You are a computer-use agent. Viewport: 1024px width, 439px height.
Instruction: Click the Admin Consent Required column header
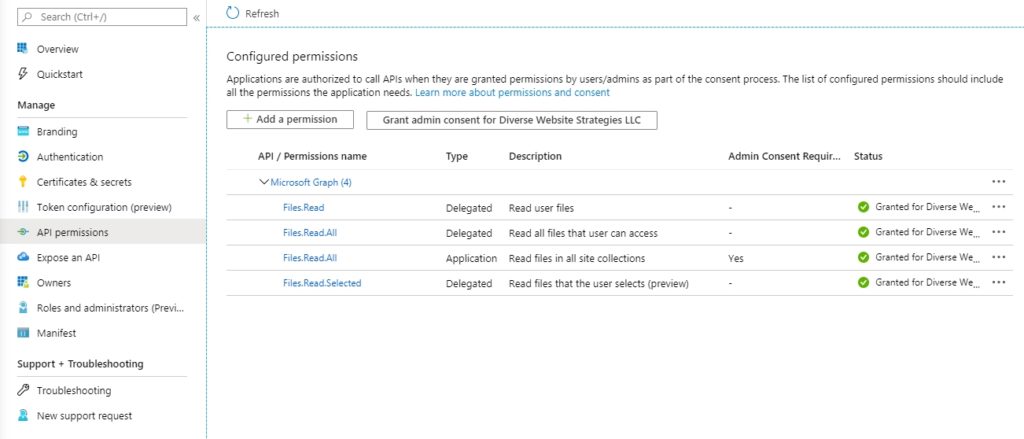pyautogui.click(x=784, y=156)
